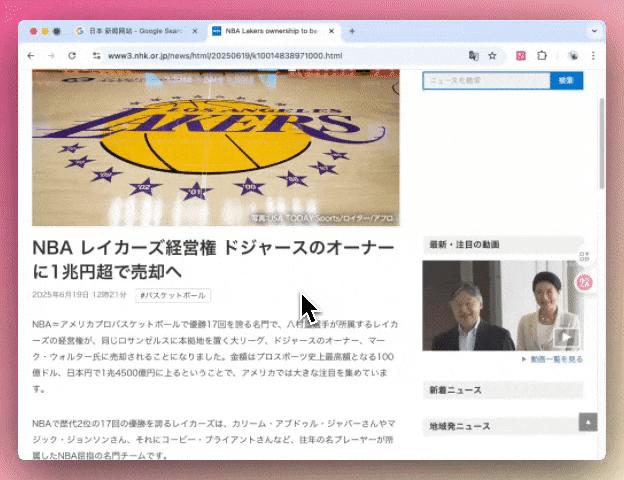Select the NBA Lakers ownership tab
Viewport: 624px width, 480px height.
(273, 31)
